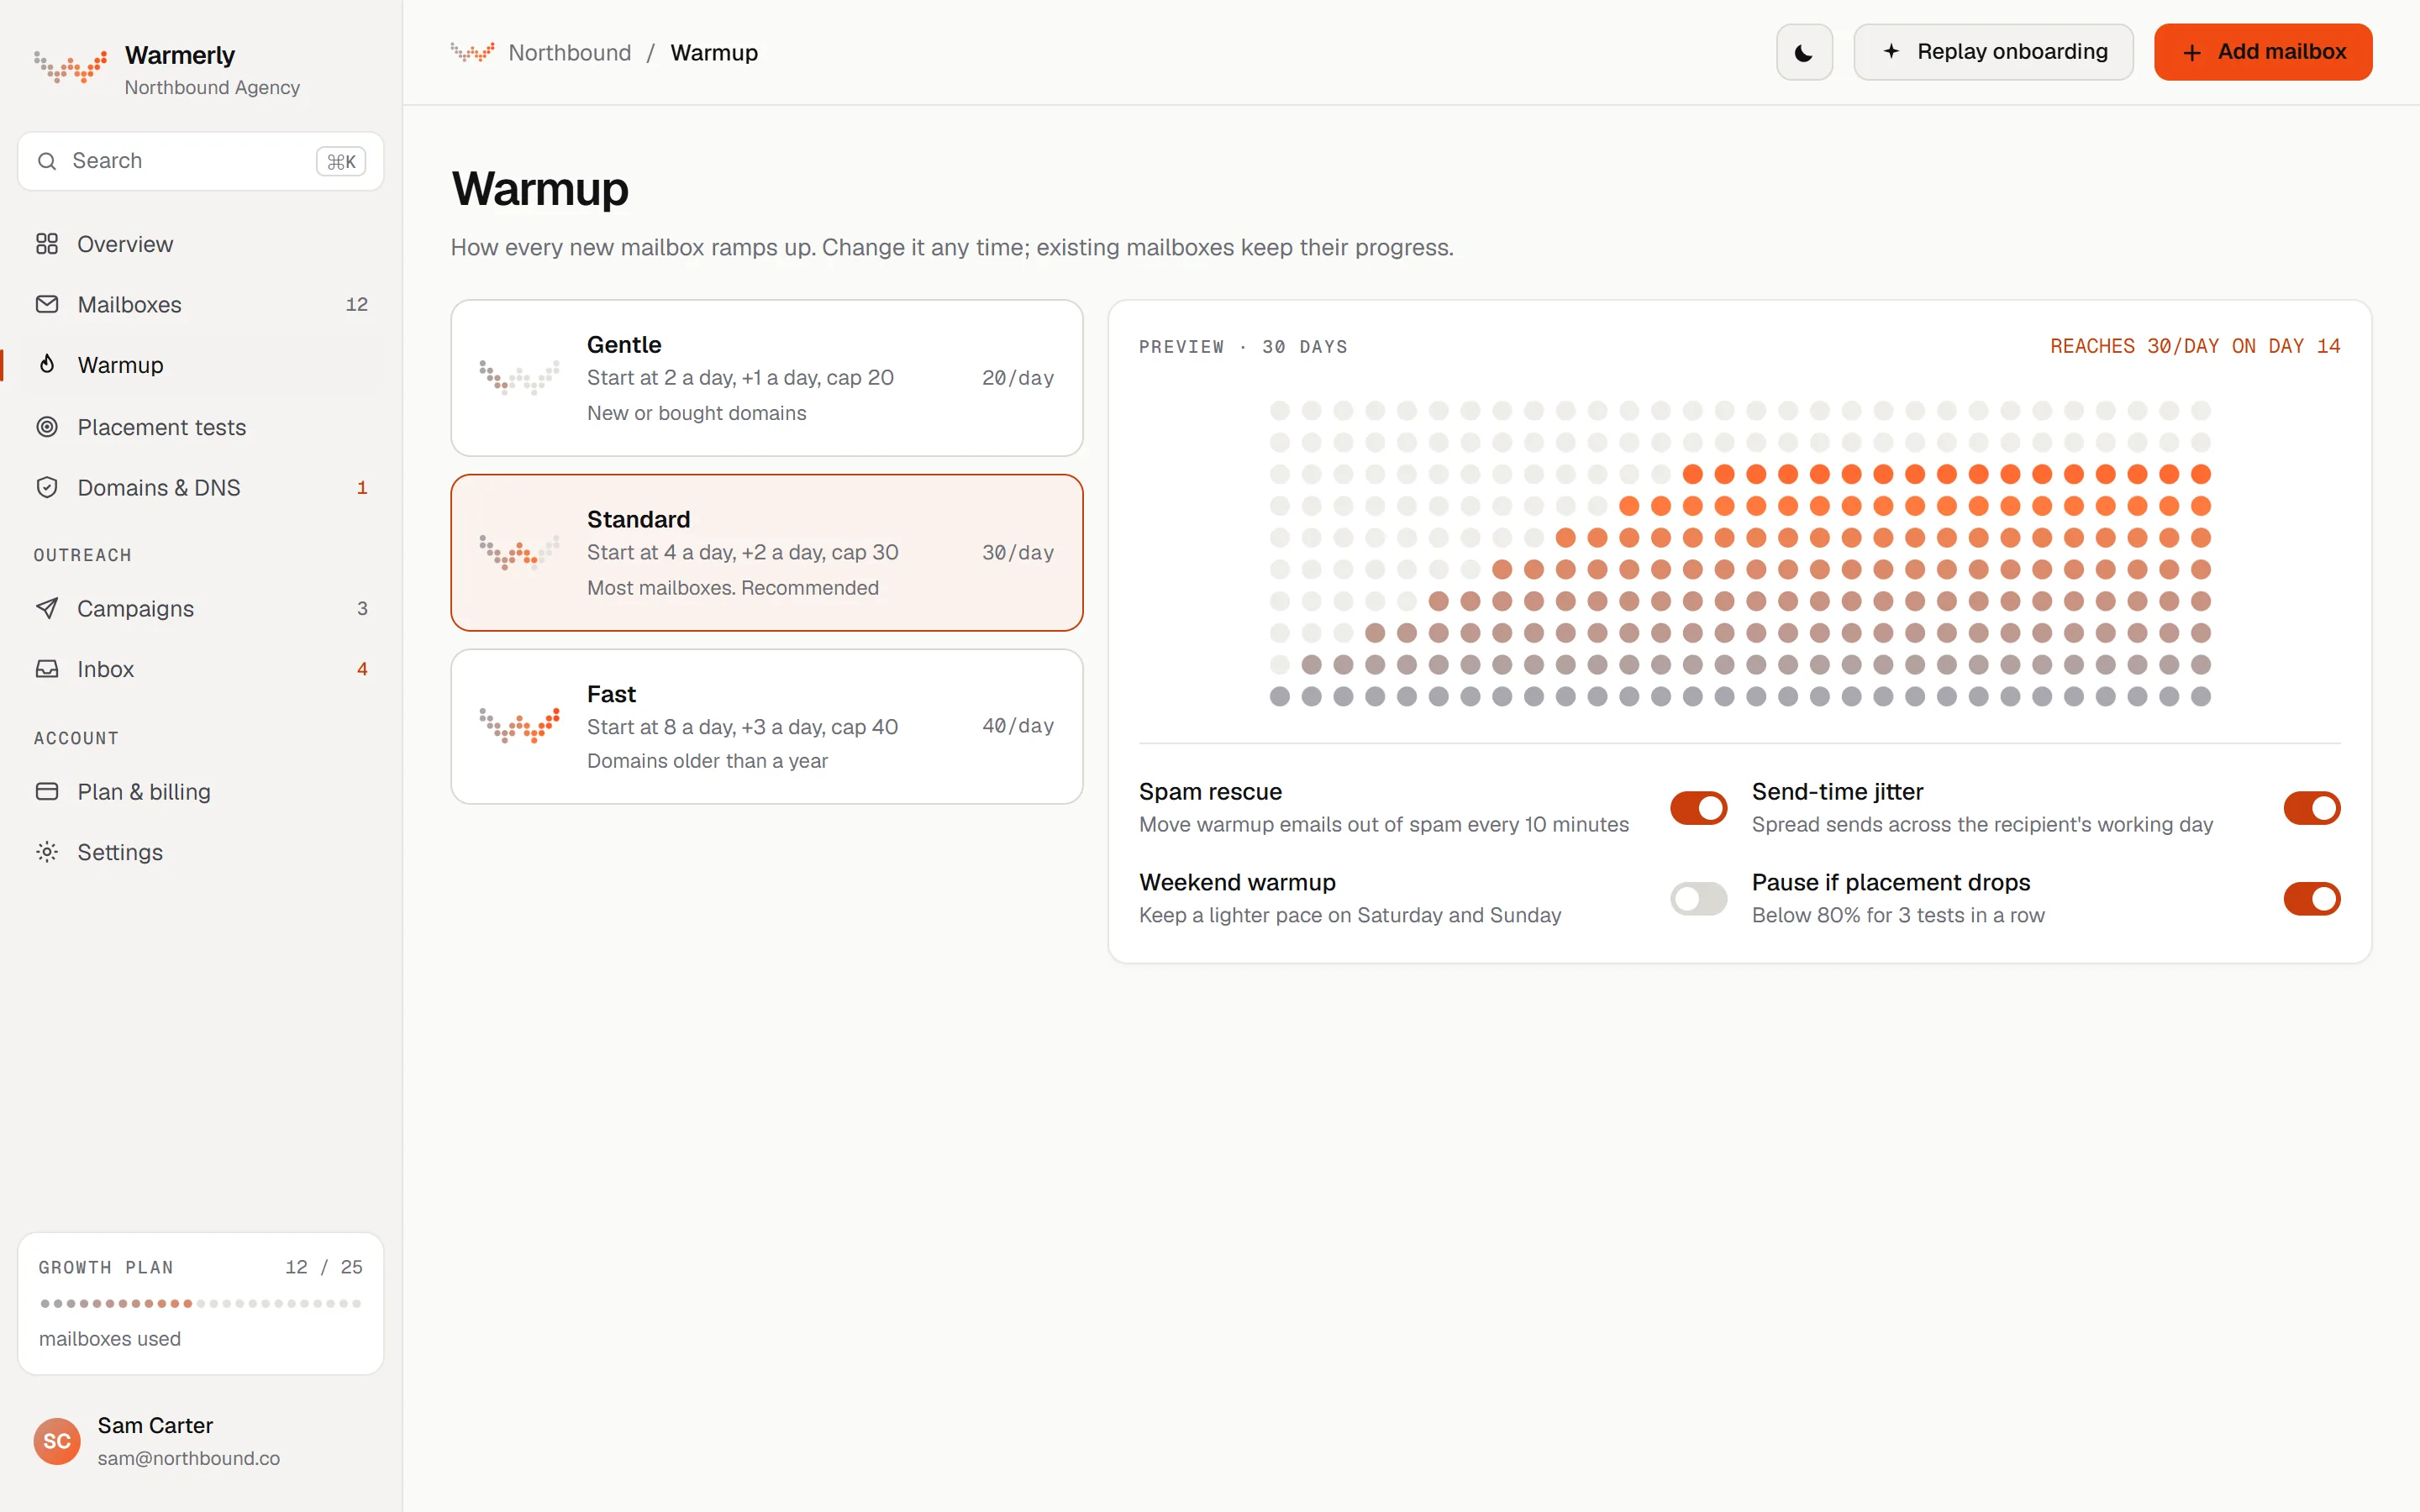Click the mailboxes used progress dots
This screenshot has height=1512, width=2420.
201,1303
